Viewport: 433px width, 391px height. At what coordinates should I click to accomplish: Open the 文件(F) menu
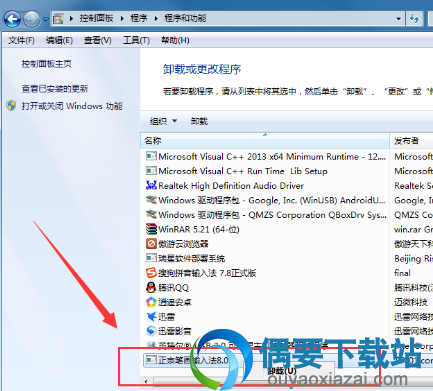pos(21,40)
